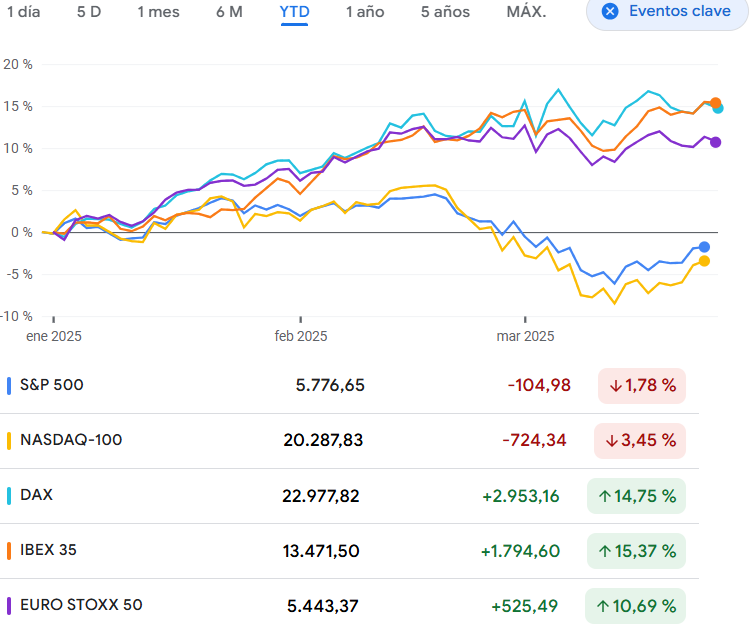Click the IBEX 35 orange endpoint dot

[x=716, y=103]
